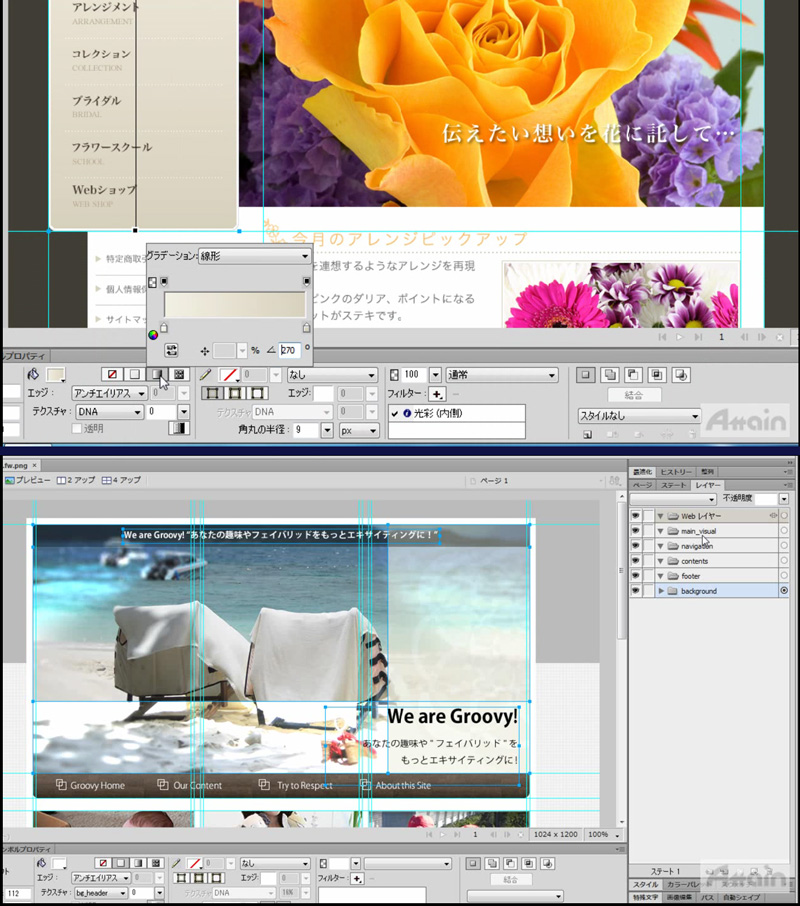Toggle visibility of the footer layer
Image resolution: width=800 pixels, height=906 pixels.
[x=635, y=576]
